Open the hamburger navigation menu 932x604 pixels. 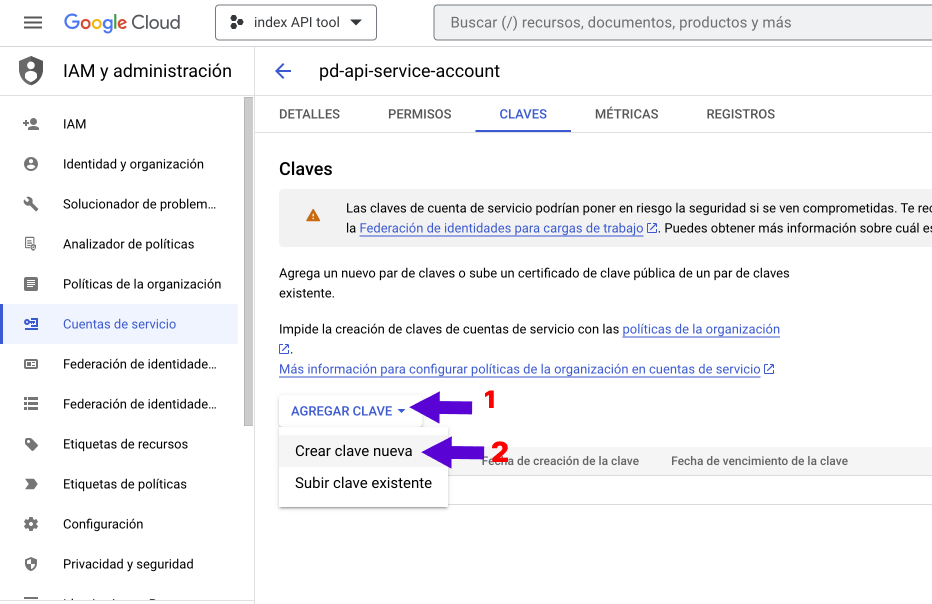coord(33,23)
